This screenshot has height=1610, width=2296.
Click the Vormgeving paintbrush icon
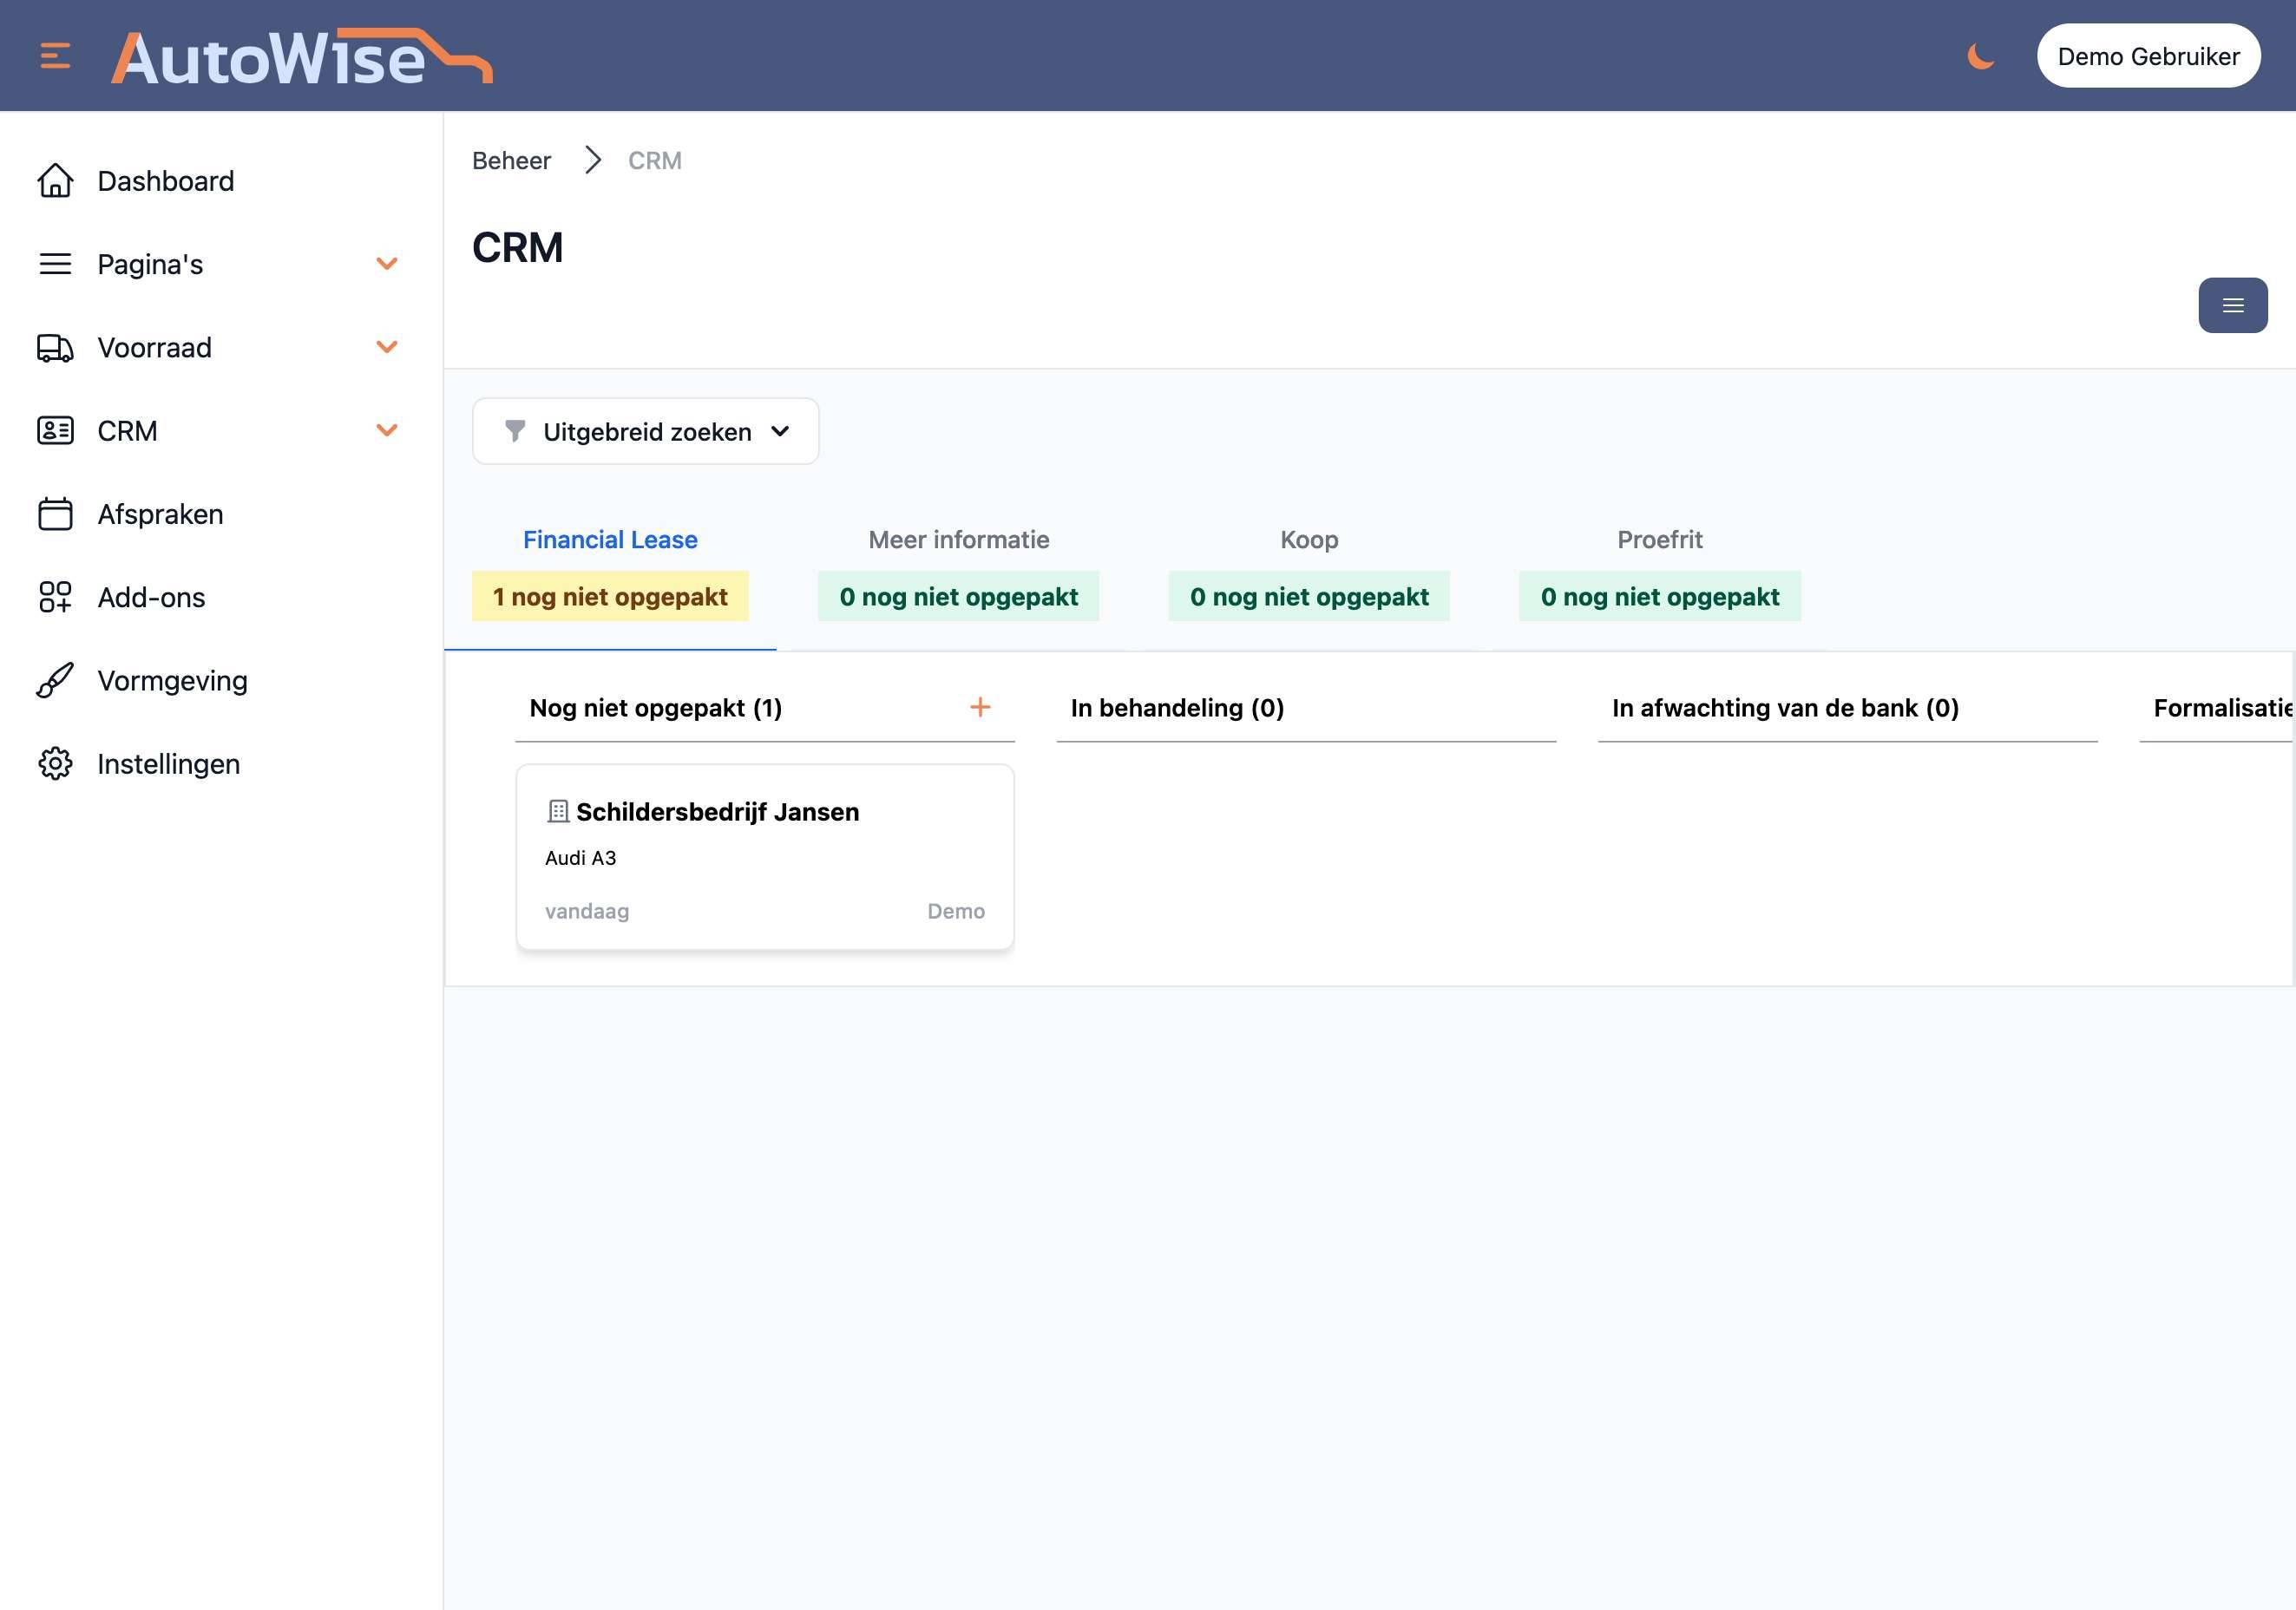coord(55,680)
